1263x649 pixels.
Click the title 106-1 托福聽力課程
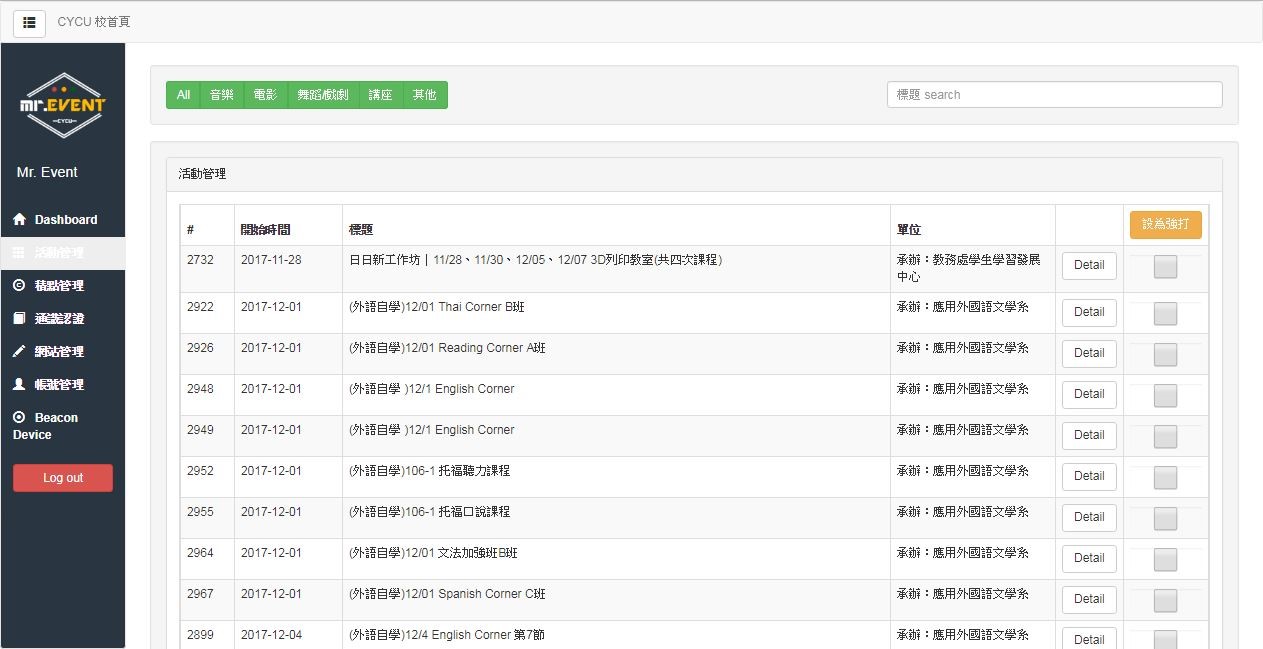pos(429,471)
